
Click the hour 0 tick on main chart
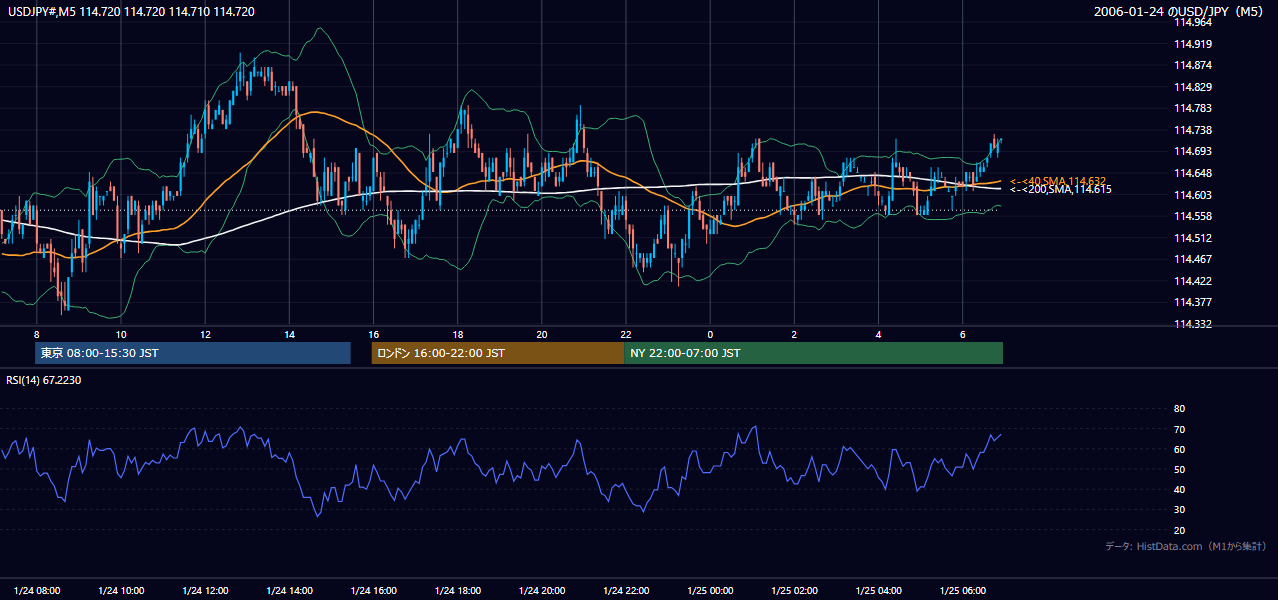(710, 333)
